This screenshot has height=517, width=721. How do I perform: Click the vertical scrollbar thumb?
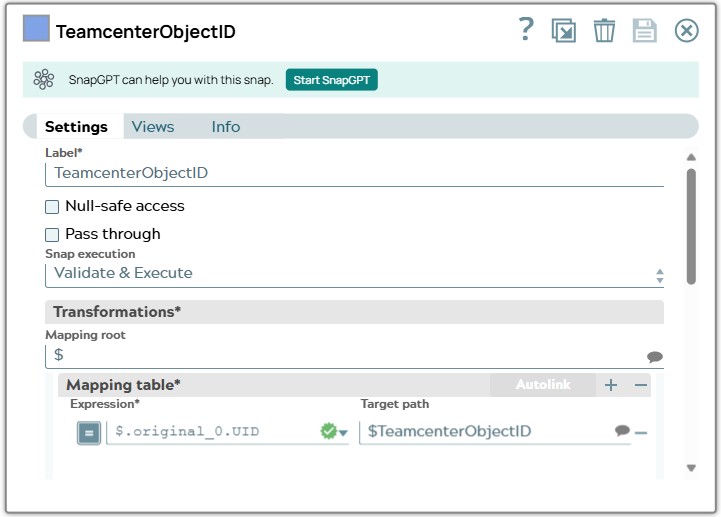point(691,227)
